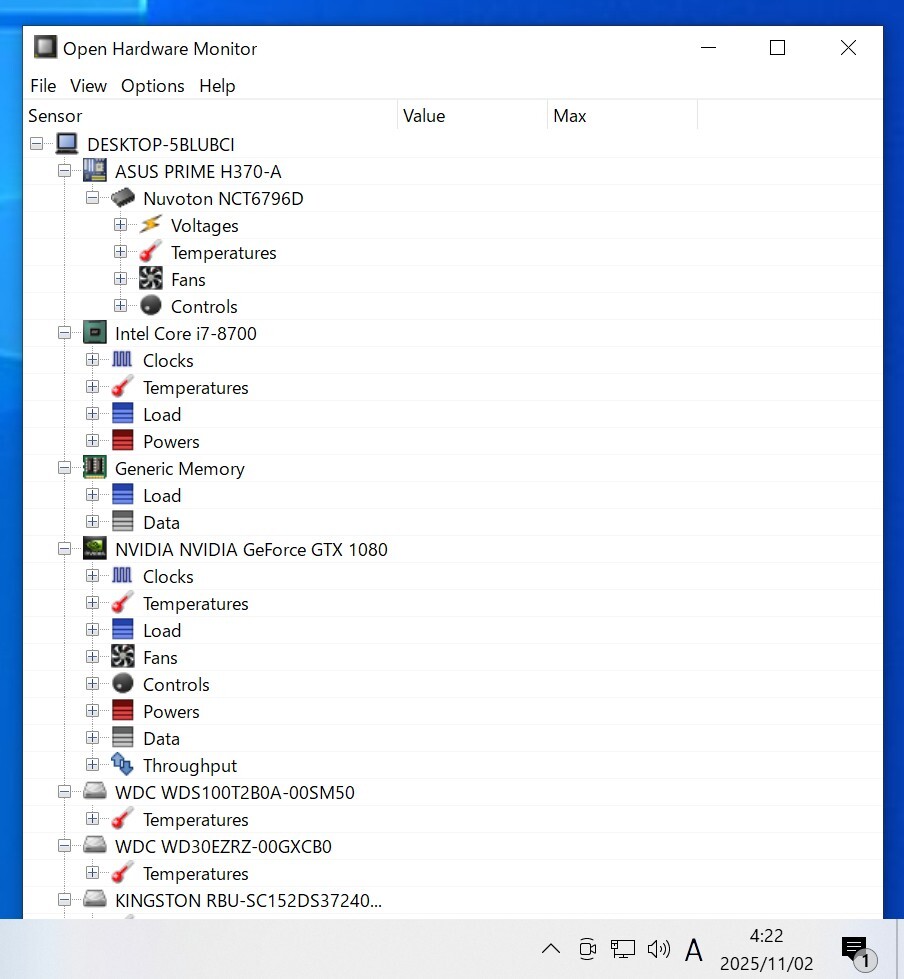
Task: Expand Clocks under Intel Core i7-8700
Action: point(92,360)
